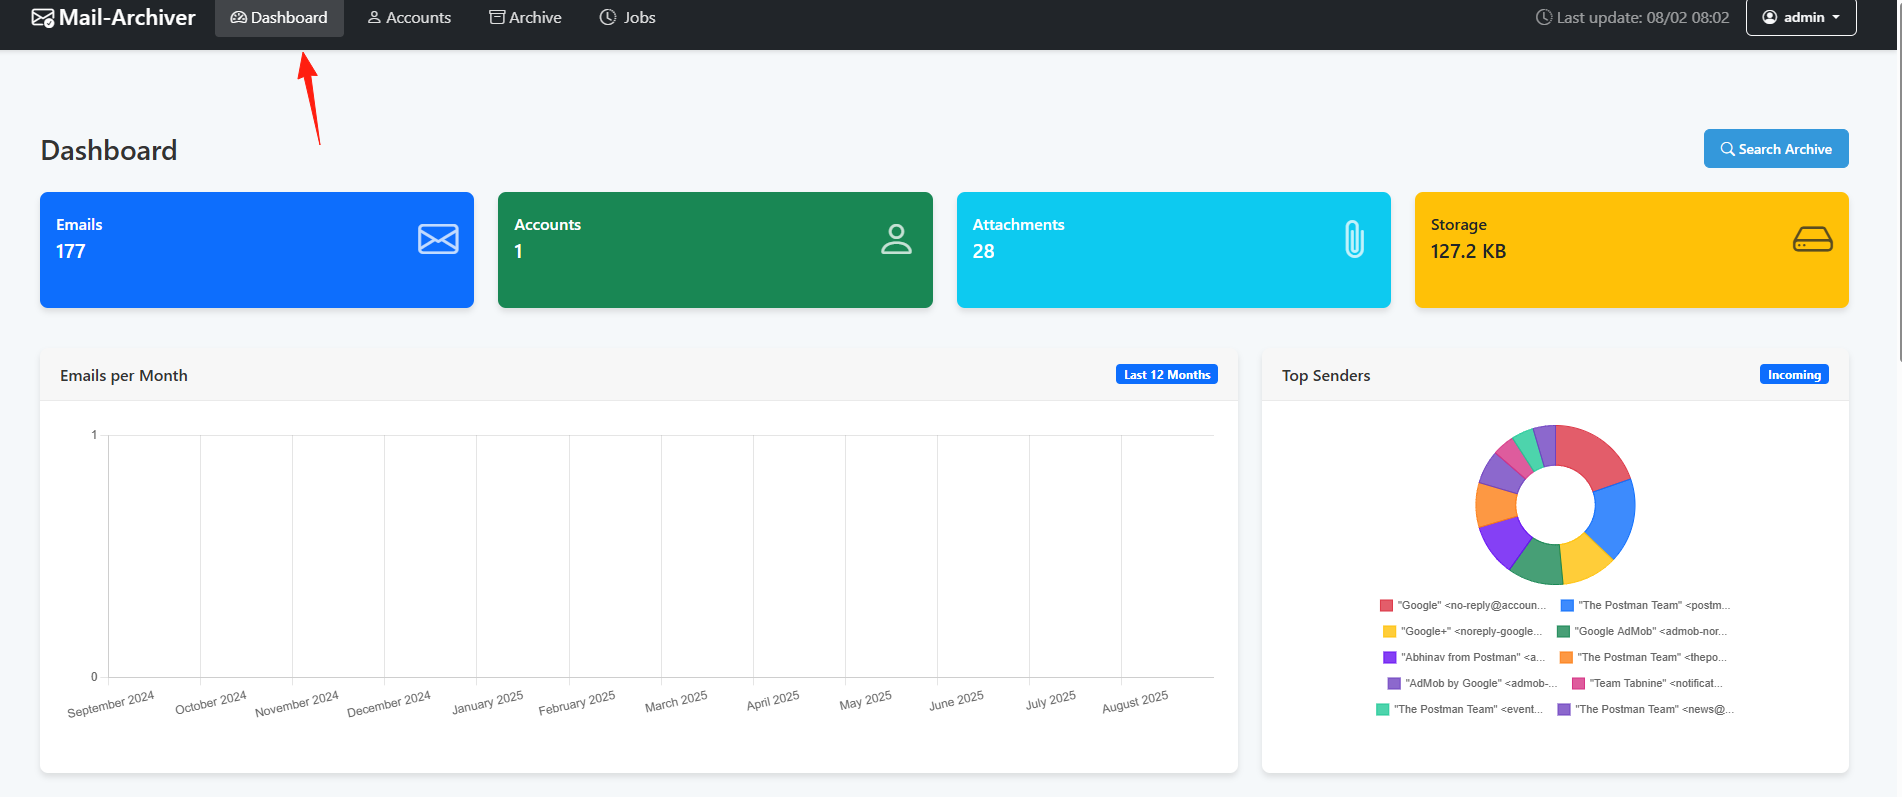The height and width of the screenshot is (797, 1902).
Task: Open the admin user dropdown menu
Action: [1801, 17]
